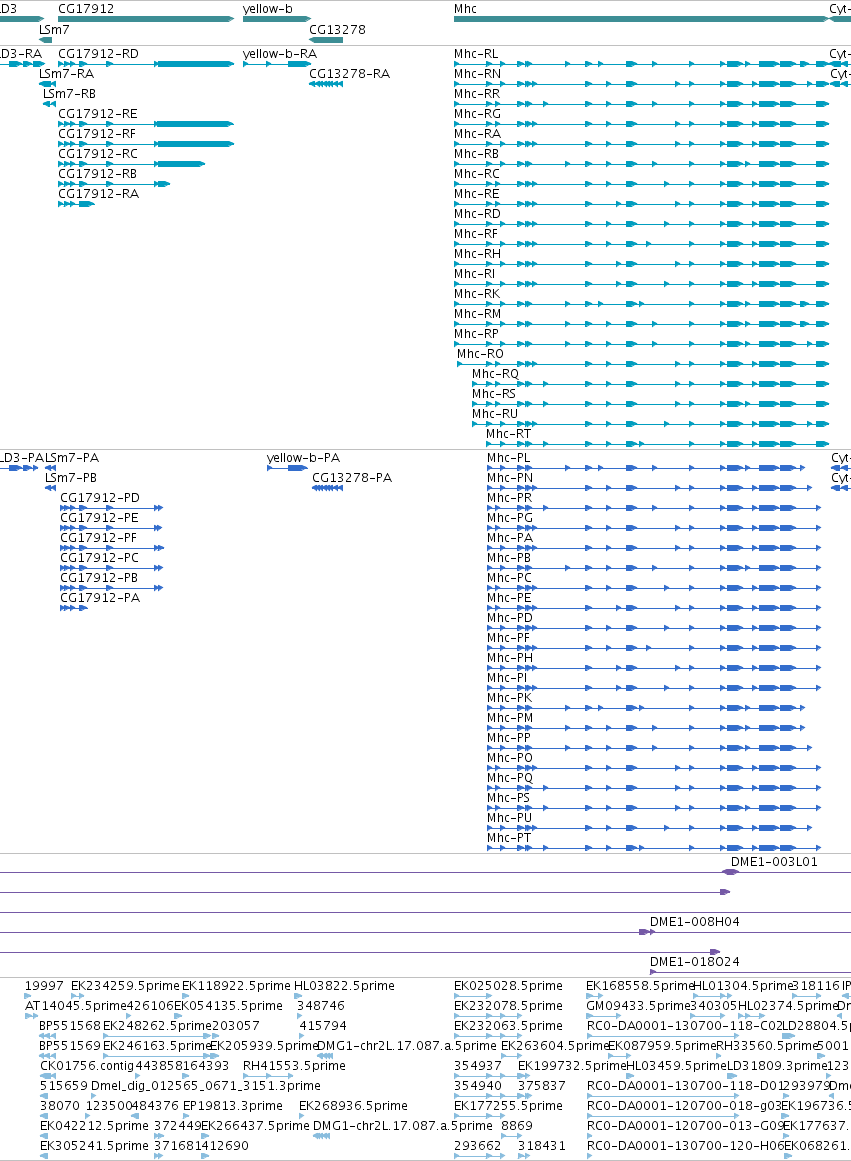Select the 354937 feature label
The width and height of the screenshot is (851, 1161).
tap(478, 1066)
